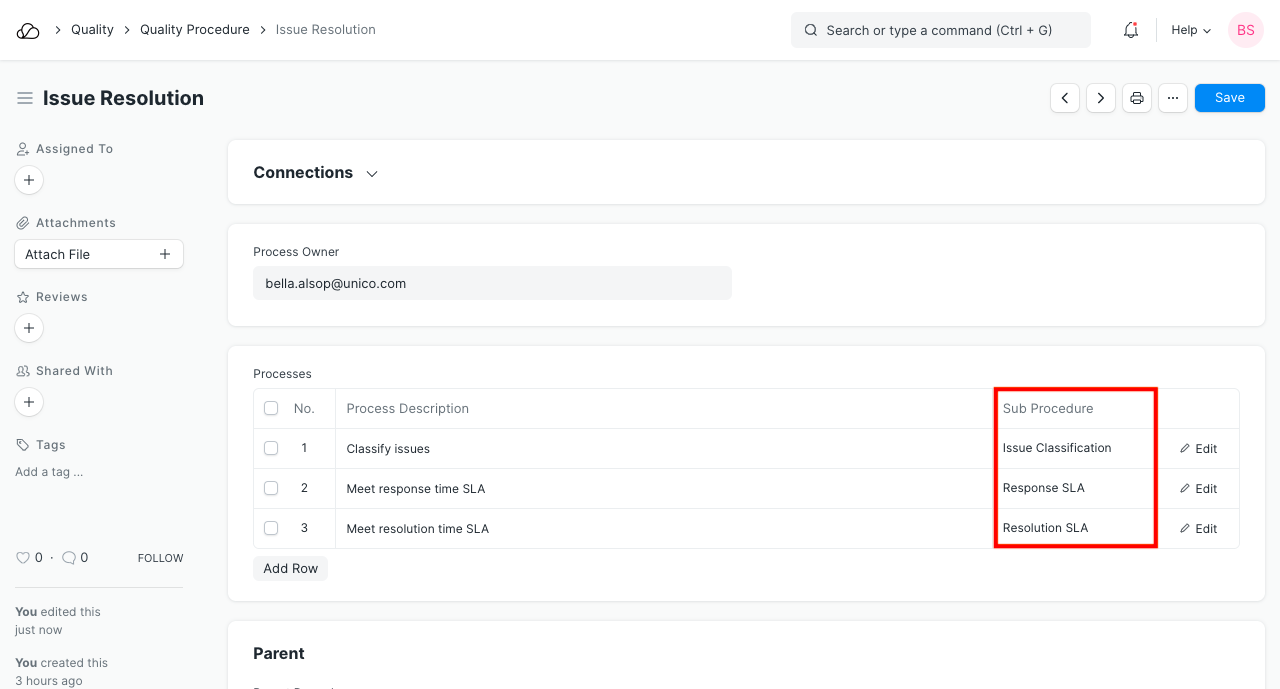1280x689 pixels.
Task: Click the Save button
Action: [1229, 98]
